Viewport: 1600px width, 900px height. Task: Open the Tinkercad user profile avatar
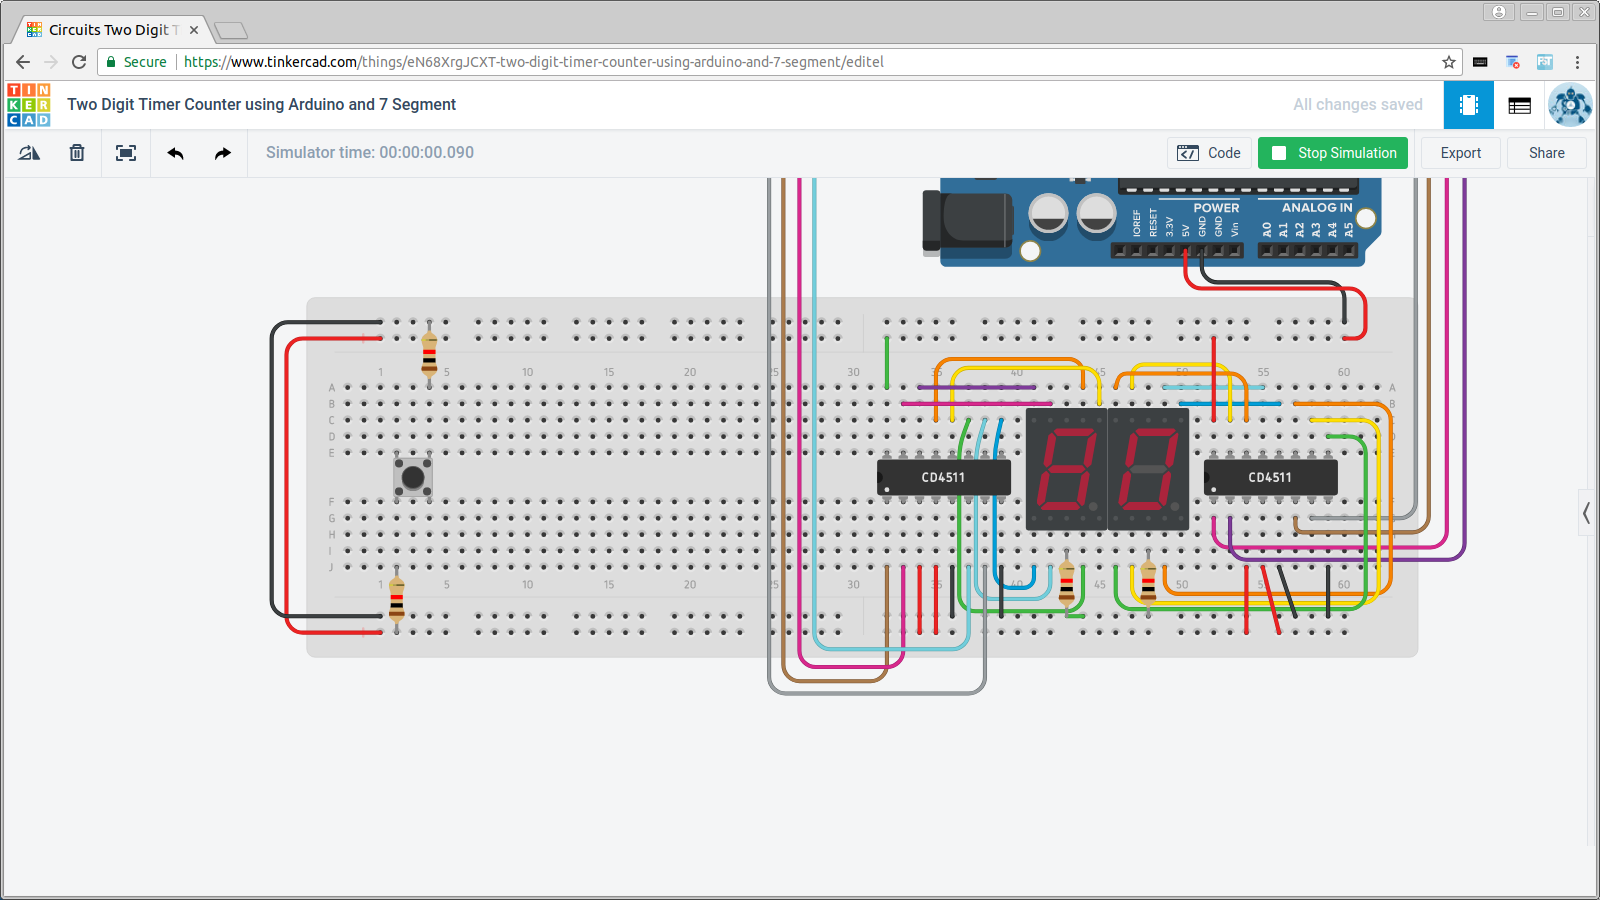point(1569,104)
